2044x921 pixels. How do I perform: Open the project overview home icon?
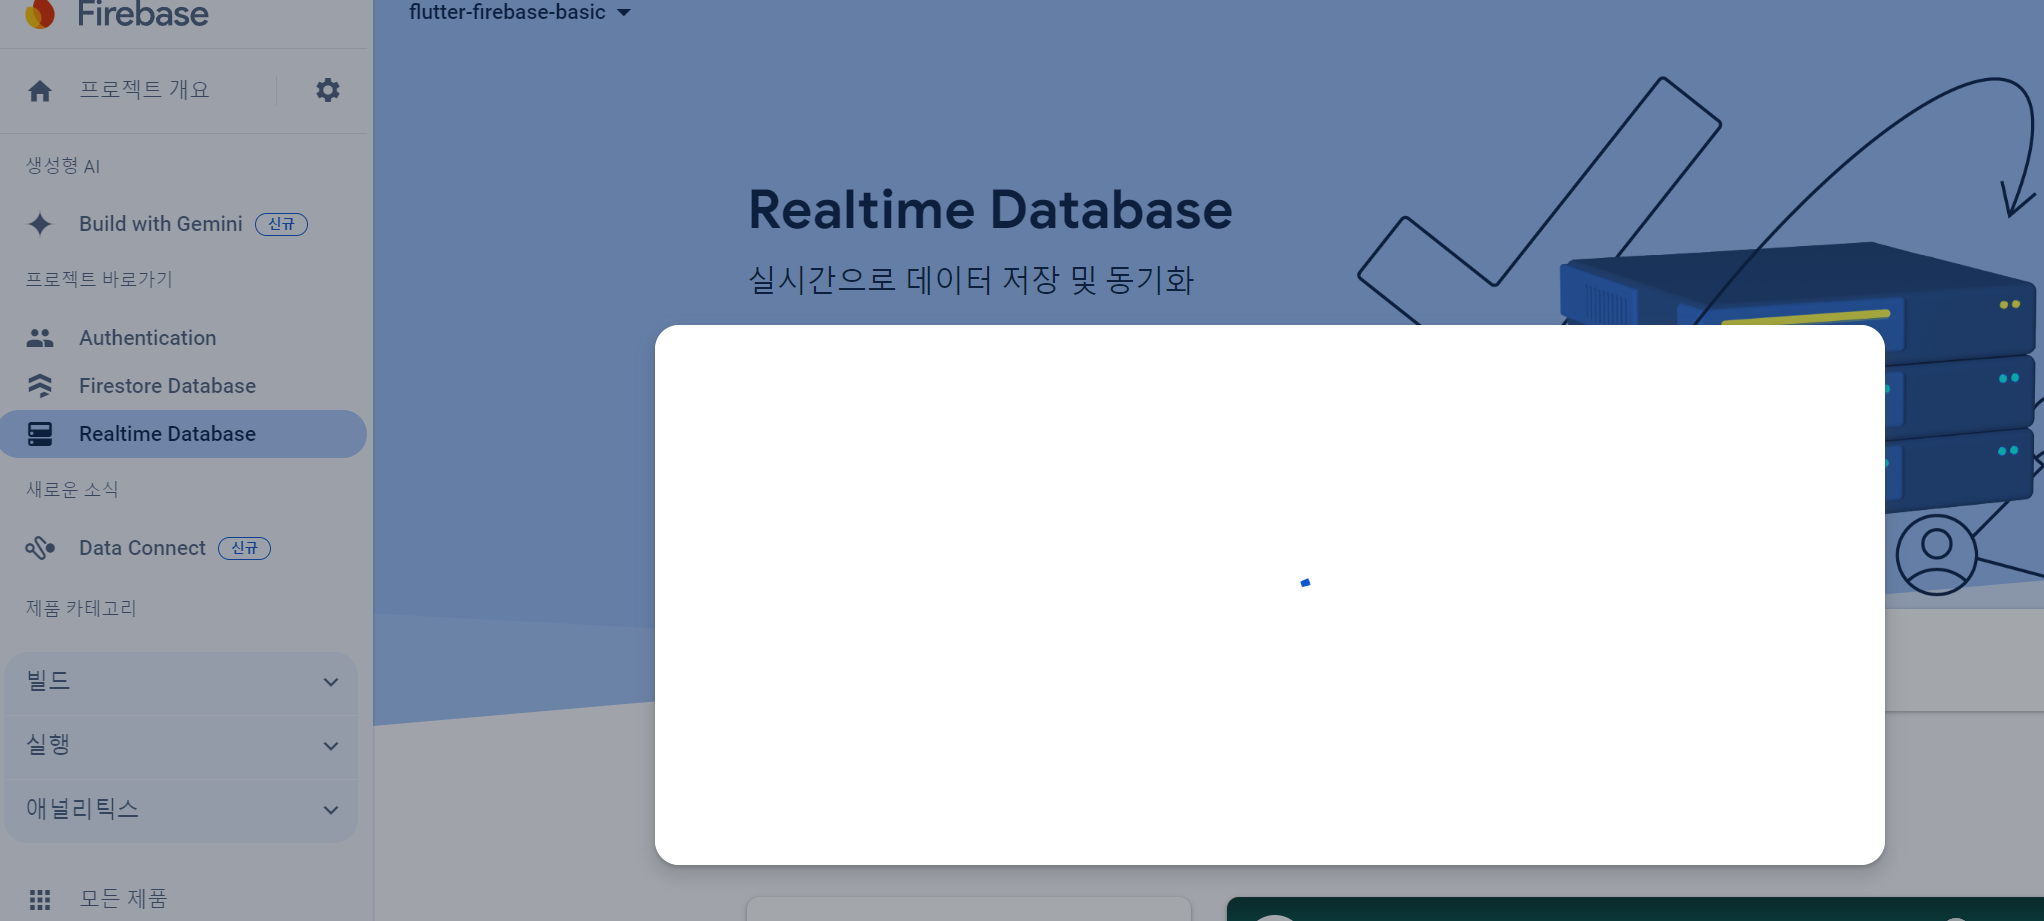click(x=40, y=91)
